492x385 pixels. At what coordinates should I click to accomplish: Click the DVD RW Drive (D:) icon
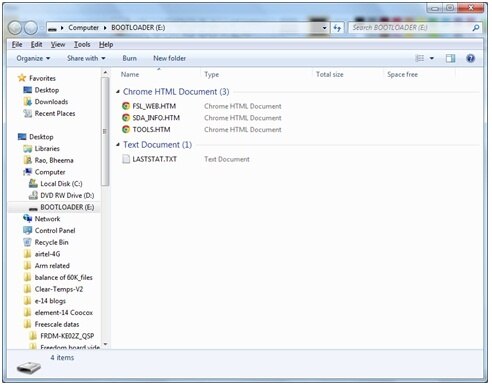point(33,195)
